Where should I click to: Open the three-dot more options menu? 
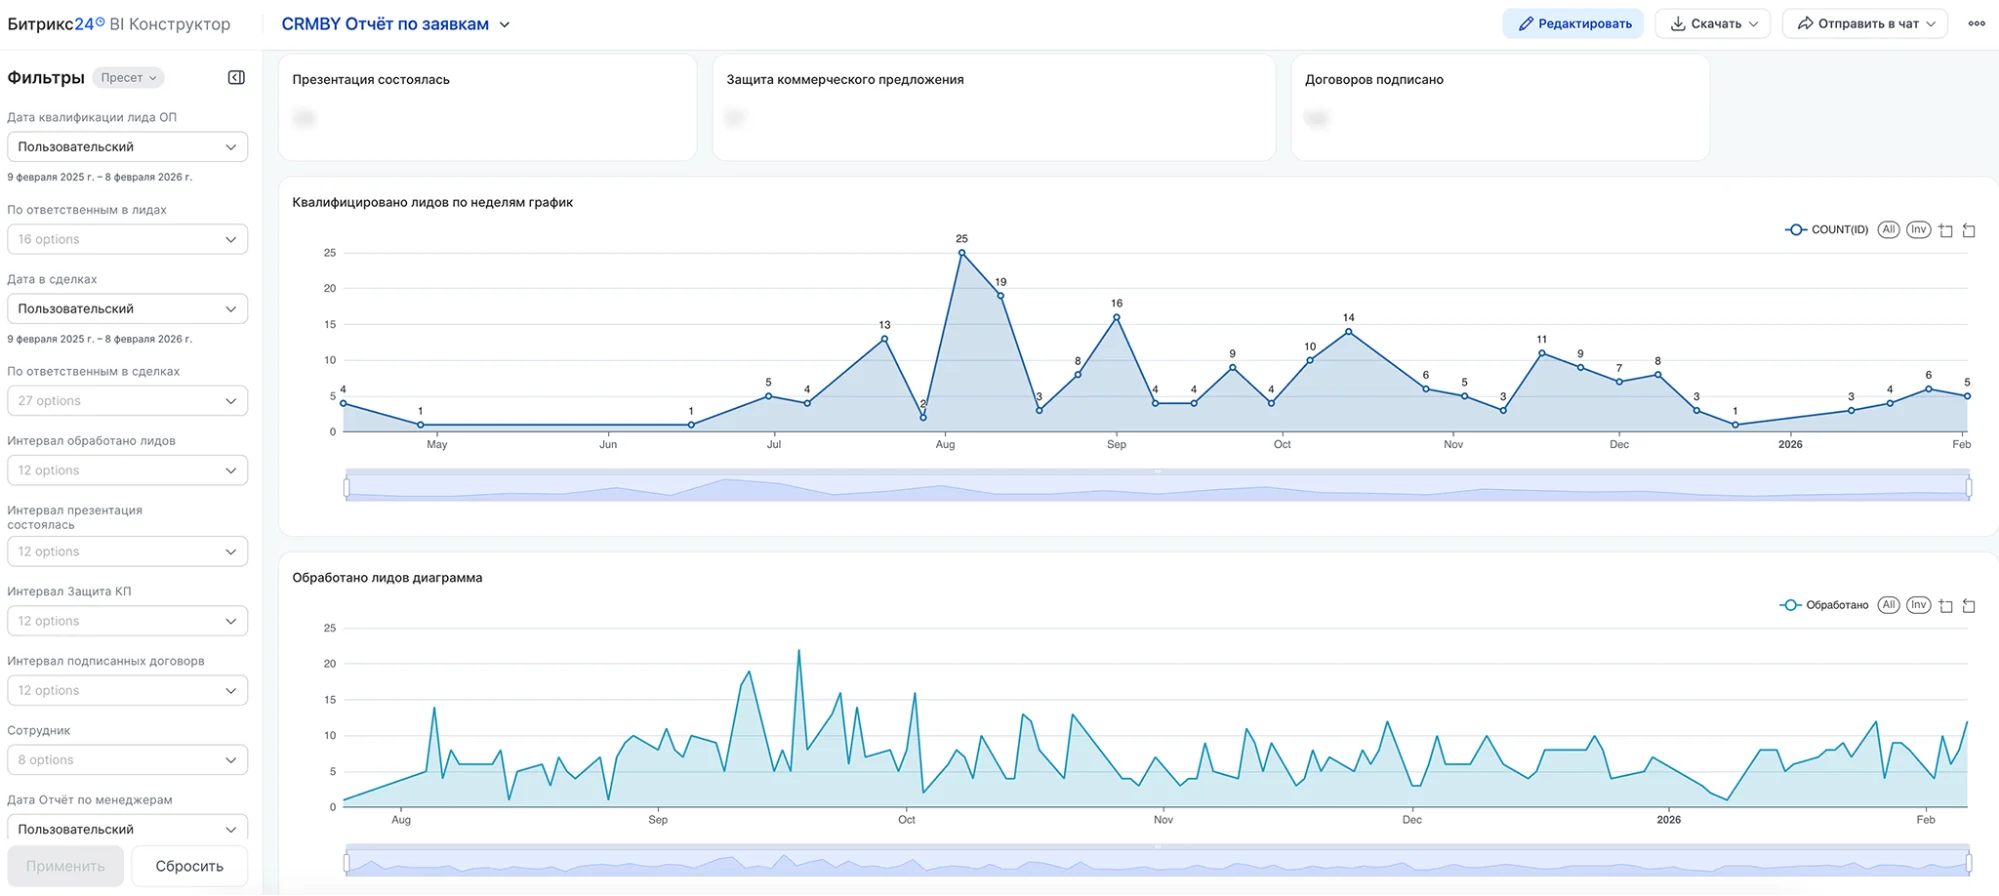coord(1976,24)
